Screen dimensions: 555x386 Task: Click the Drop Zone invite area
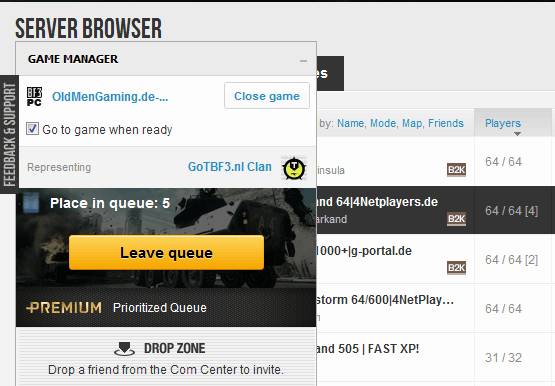(166, 357)
